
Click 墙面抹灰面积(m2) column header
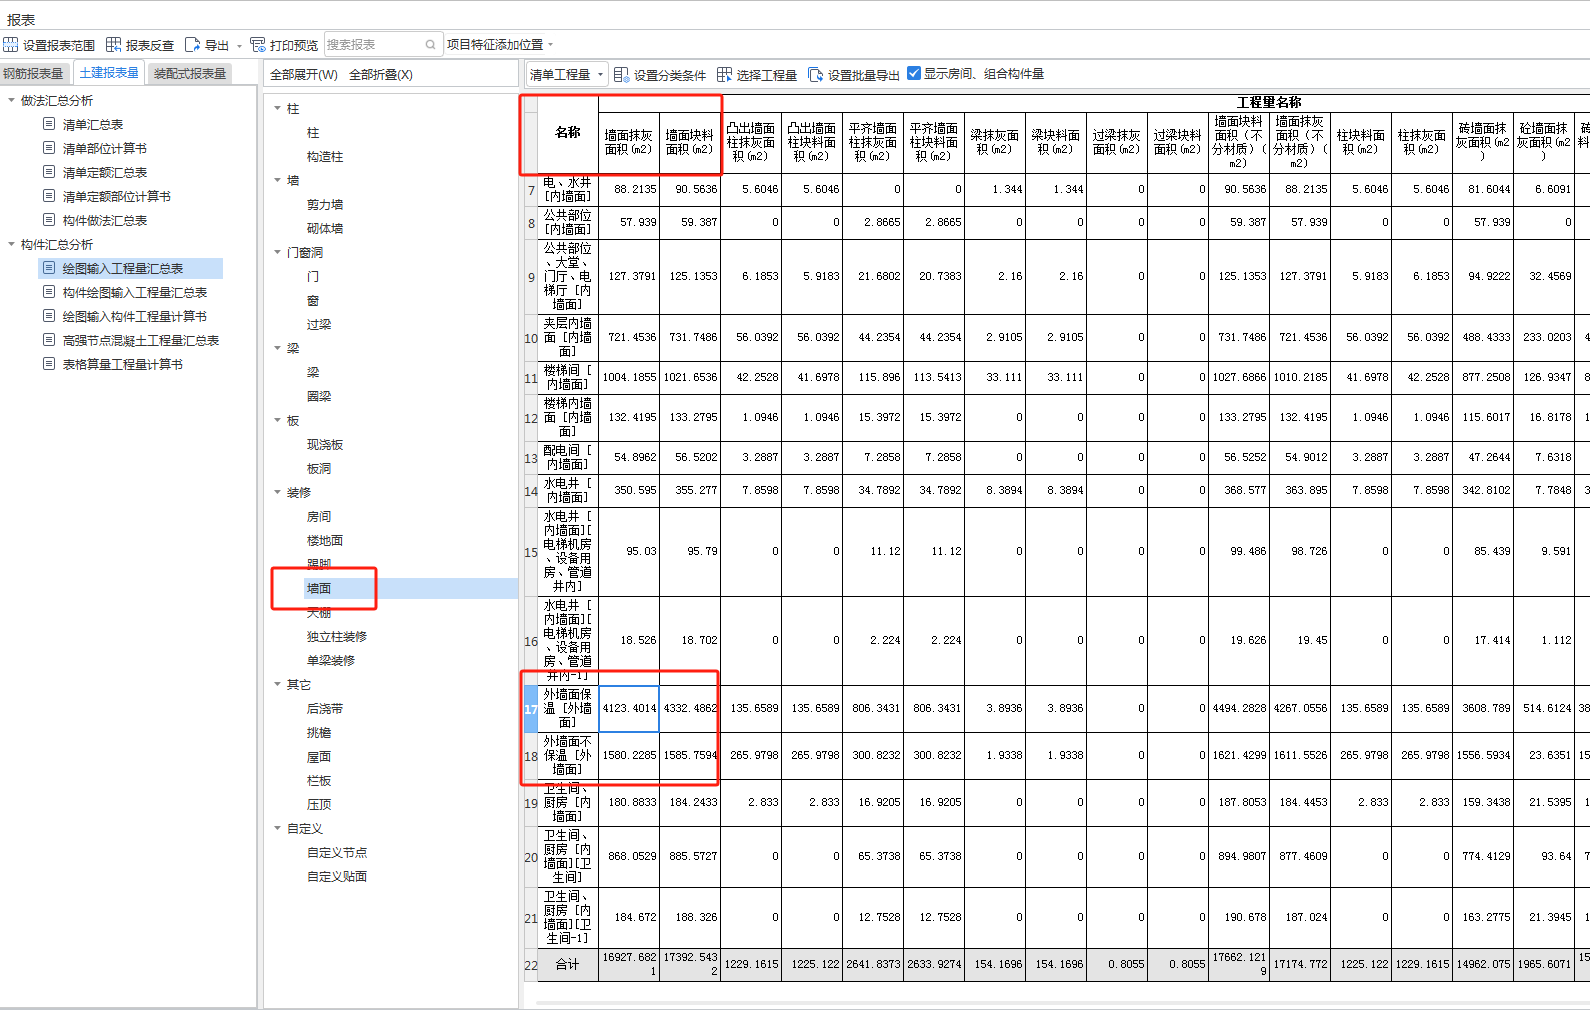[629, 143]
